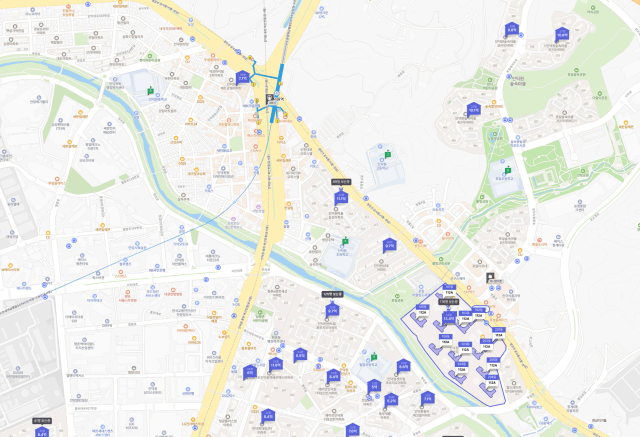Click the 5억 price marker beside the elementary school
640x437 pixels.
click(x=374, y=386)
